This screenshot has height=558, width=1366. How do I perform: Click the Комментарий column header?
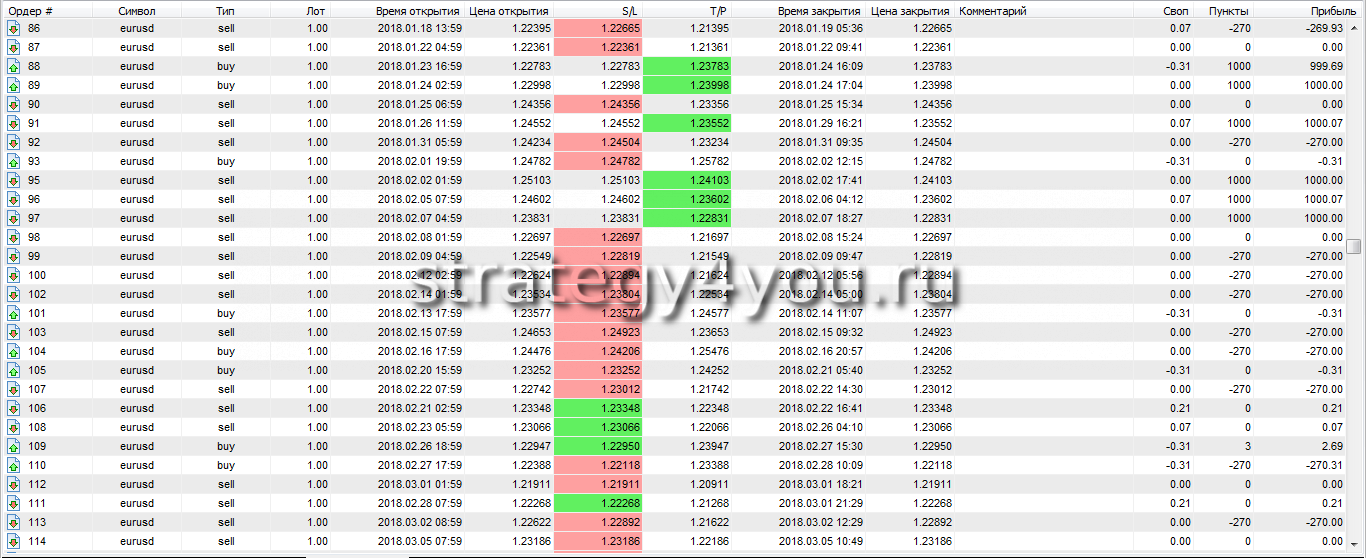[992, 10]
